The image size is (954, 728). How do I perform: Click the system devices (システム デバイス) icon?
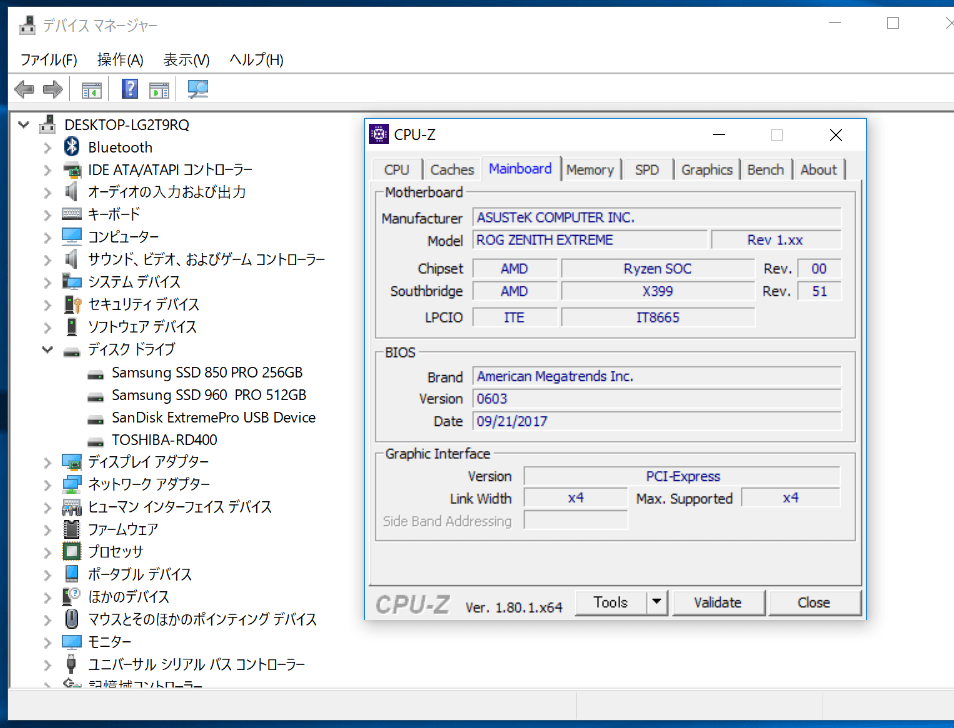click(x=72, y=282)
